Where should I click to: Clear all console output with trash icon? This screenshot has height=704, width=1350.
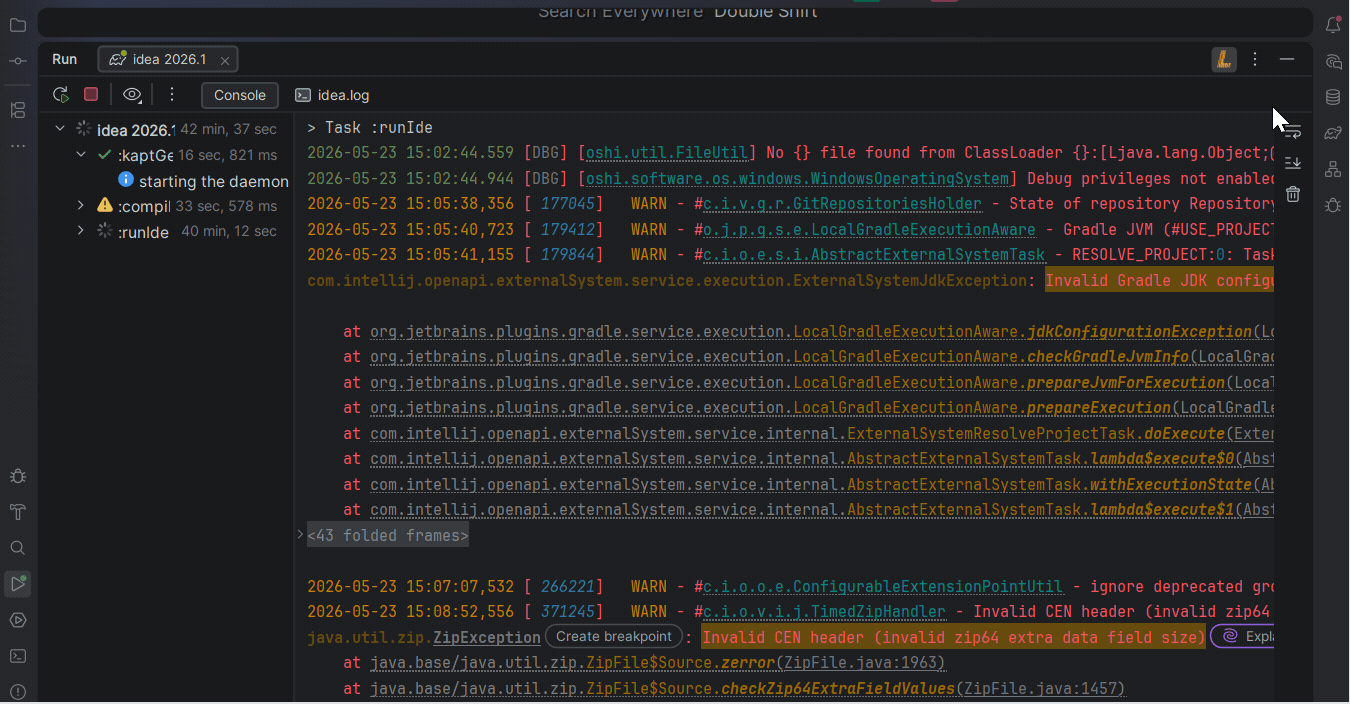1293,194
